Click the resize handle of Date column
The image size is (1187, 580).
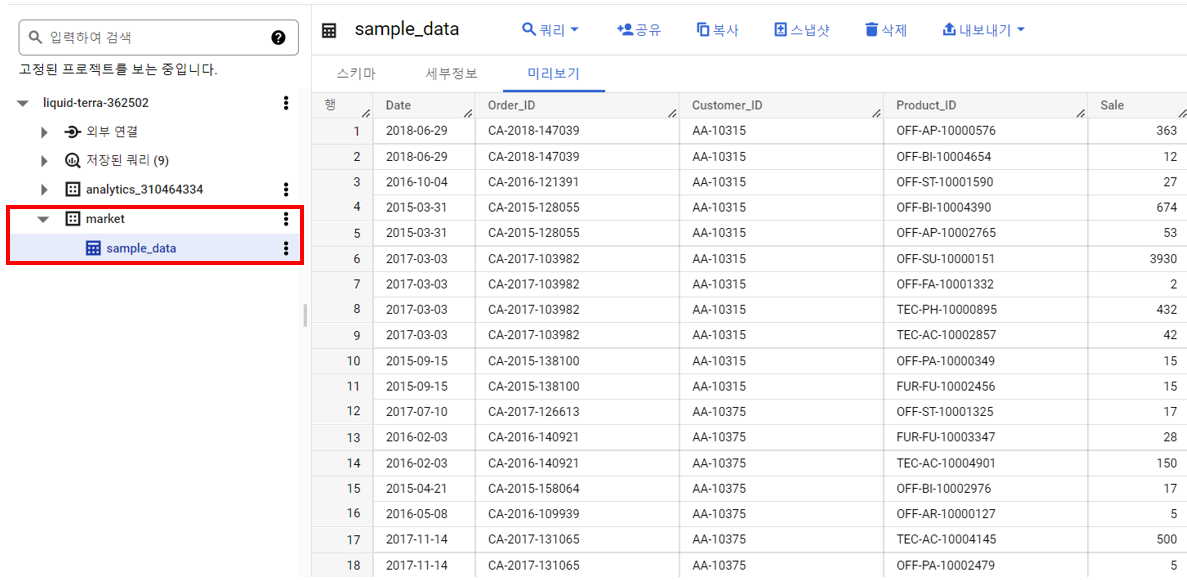tap(468, 114)
